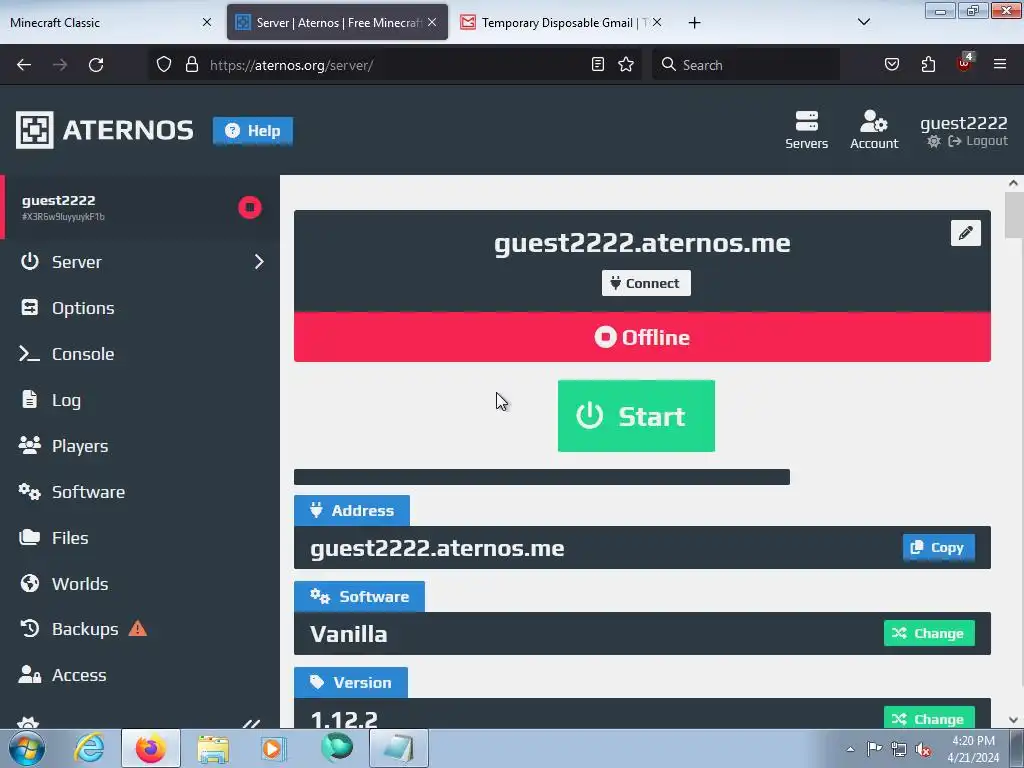Open the Pocket save icon
1024x768 pixels.
coord(891,64)
